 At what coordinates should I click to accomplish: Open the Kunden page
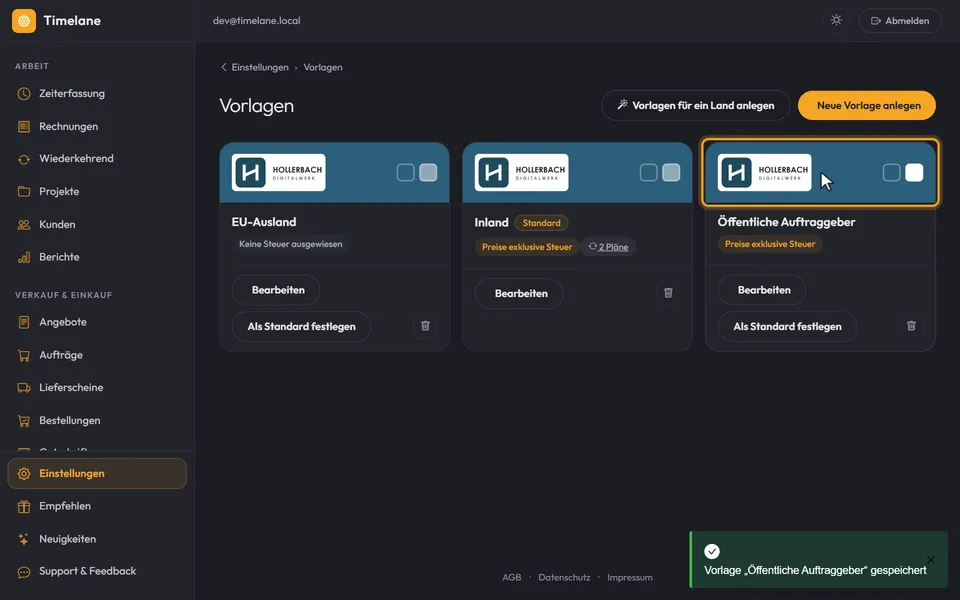[97, 225]
